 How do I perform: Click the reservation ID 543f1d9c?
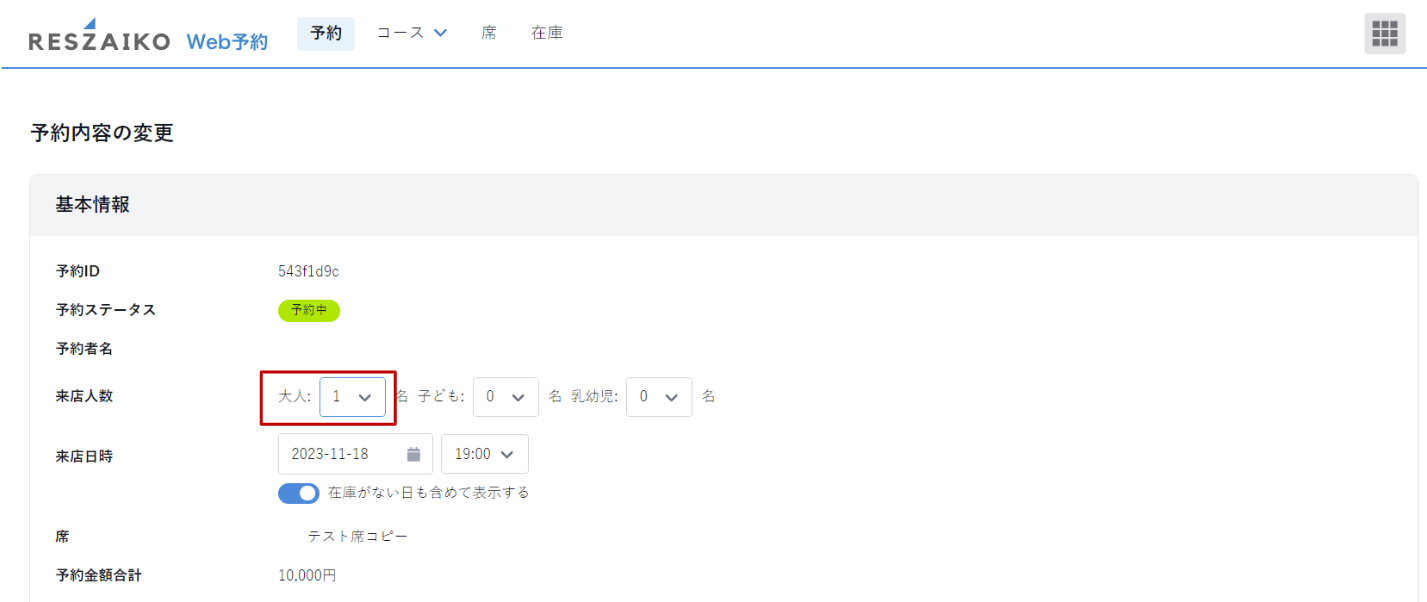(309, 271)
